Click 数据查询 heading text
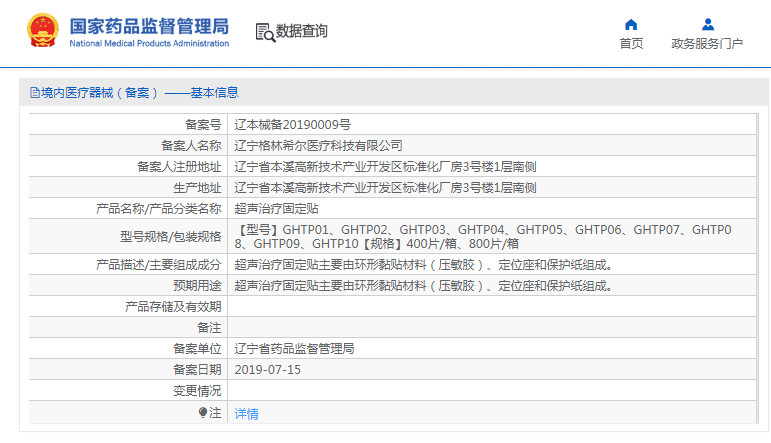771x443 pixels. 301,31
